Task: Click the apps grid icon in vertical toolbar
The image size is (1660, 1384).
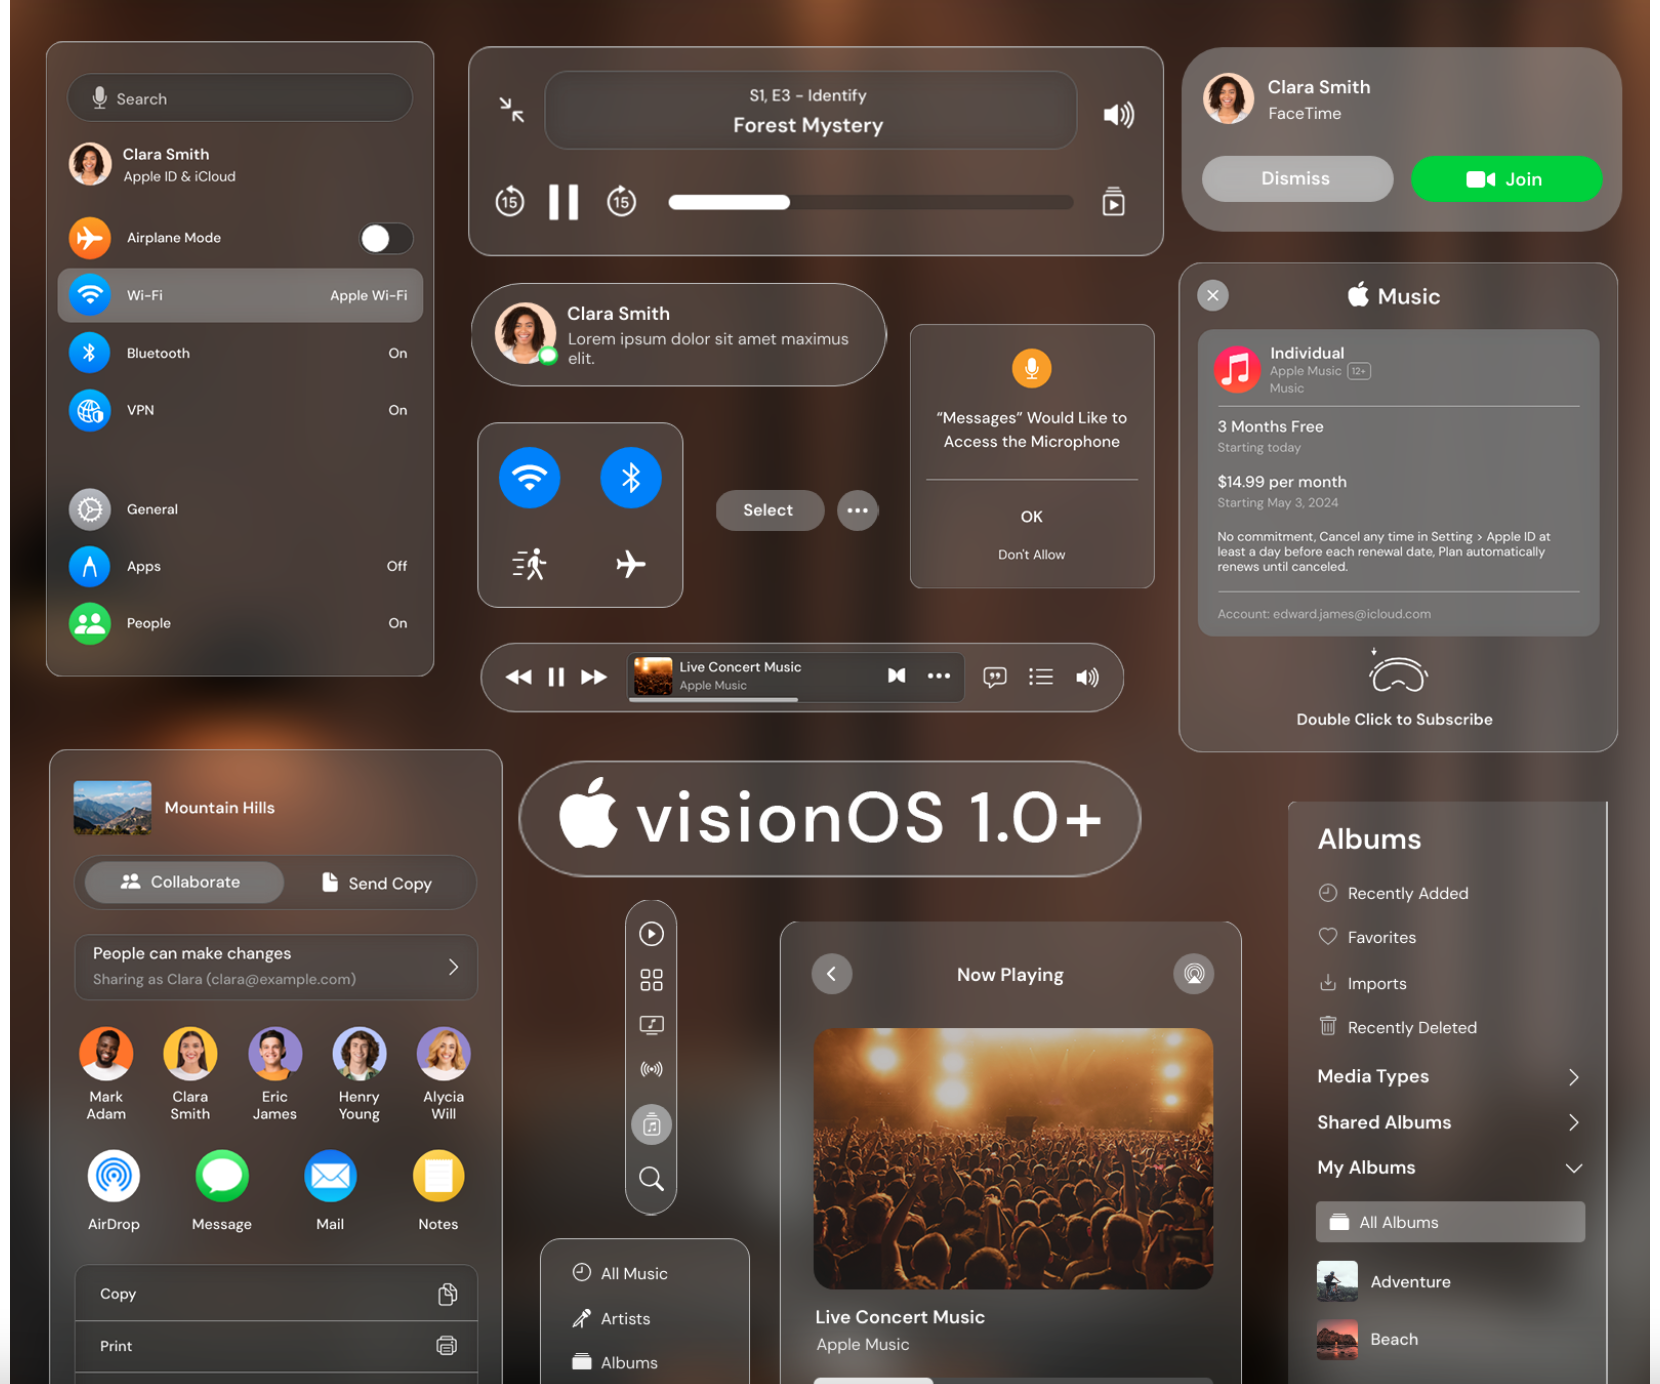Action: coord(651,979)
